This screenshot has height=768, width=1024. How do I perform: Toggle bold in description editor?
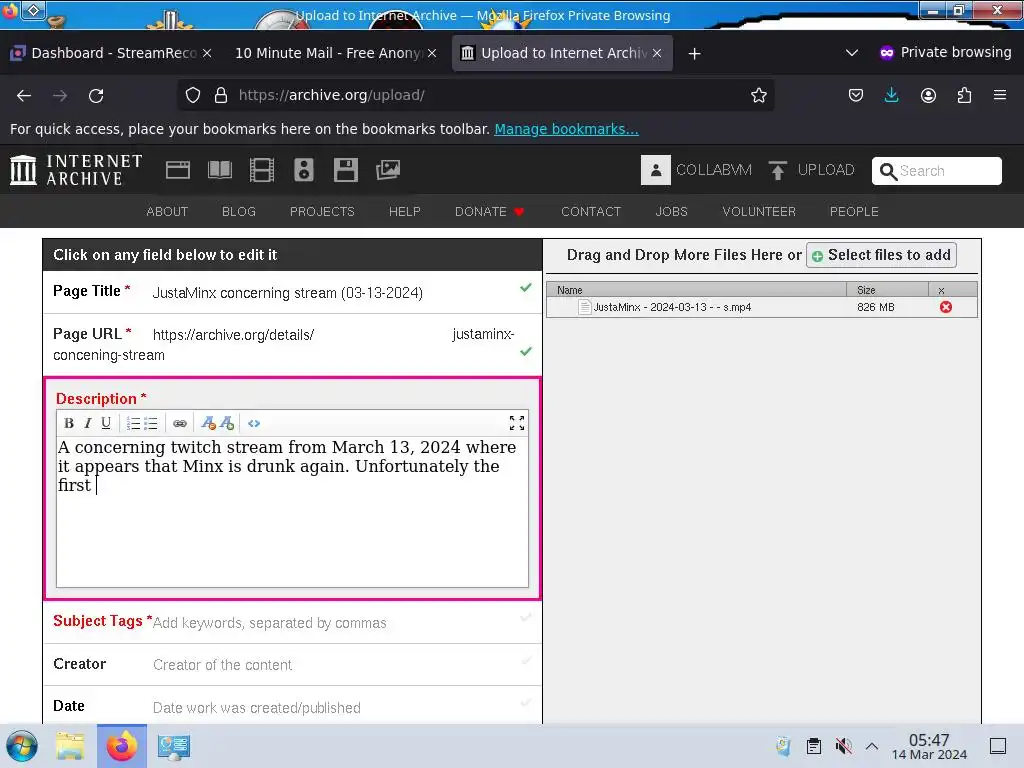[69, 423]
